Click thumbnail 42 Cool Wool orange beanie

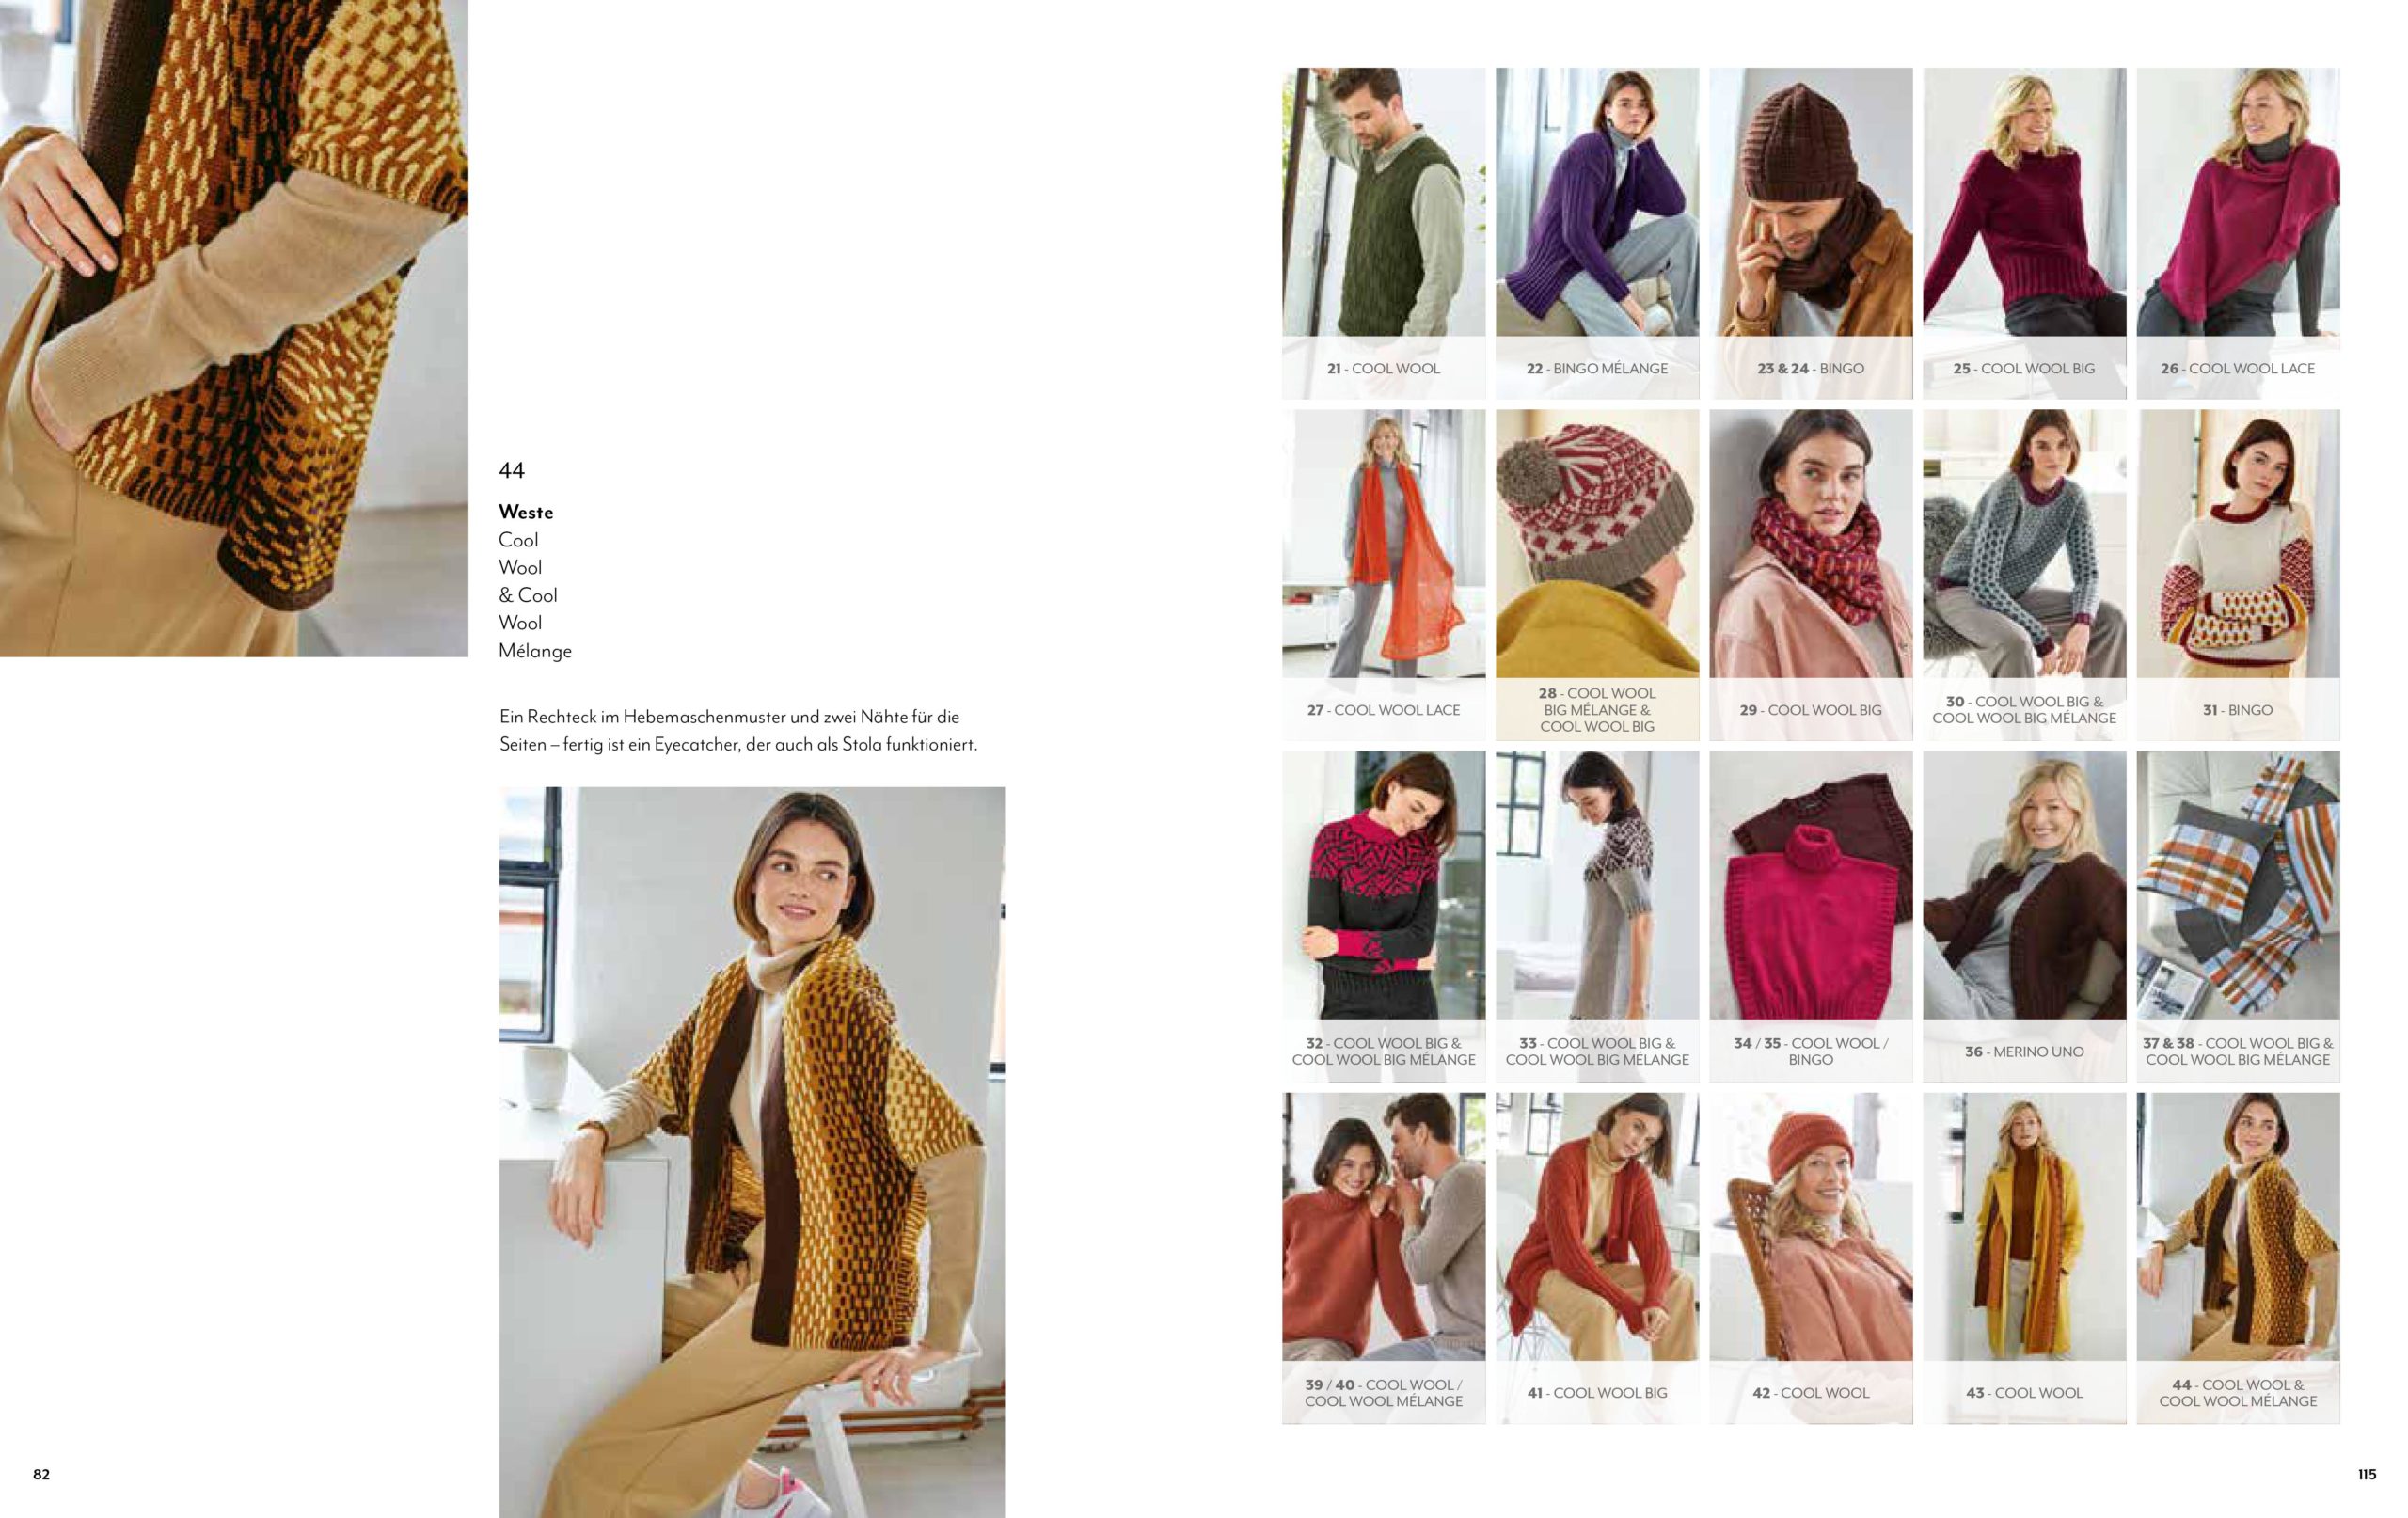point(1810,1227)
